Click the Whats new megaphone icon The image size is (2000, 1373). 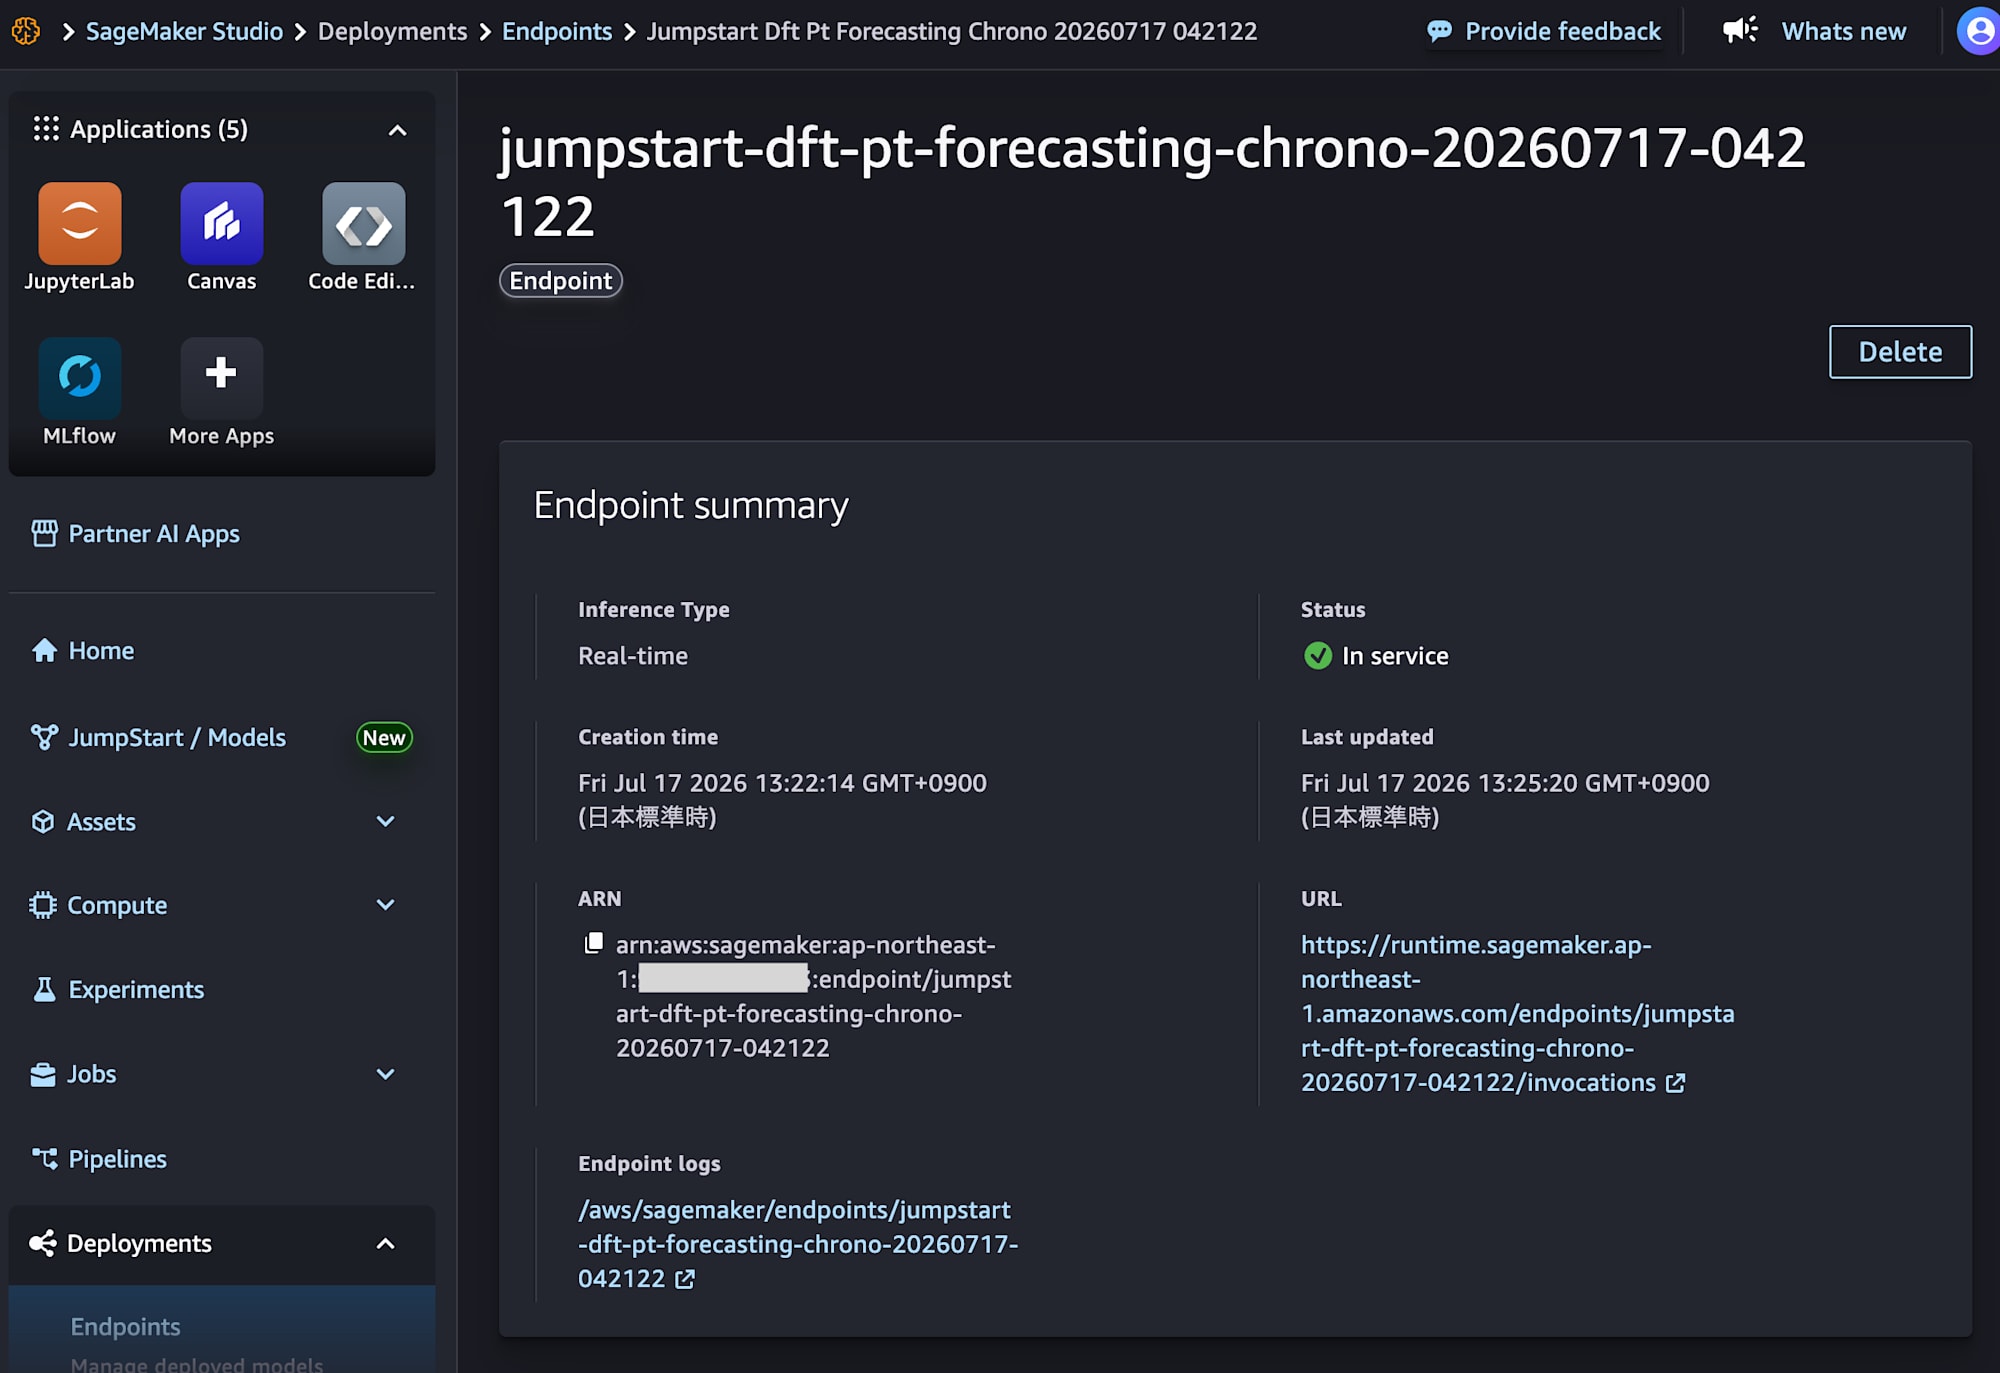pyautogui.click(x=1740, y=30)
